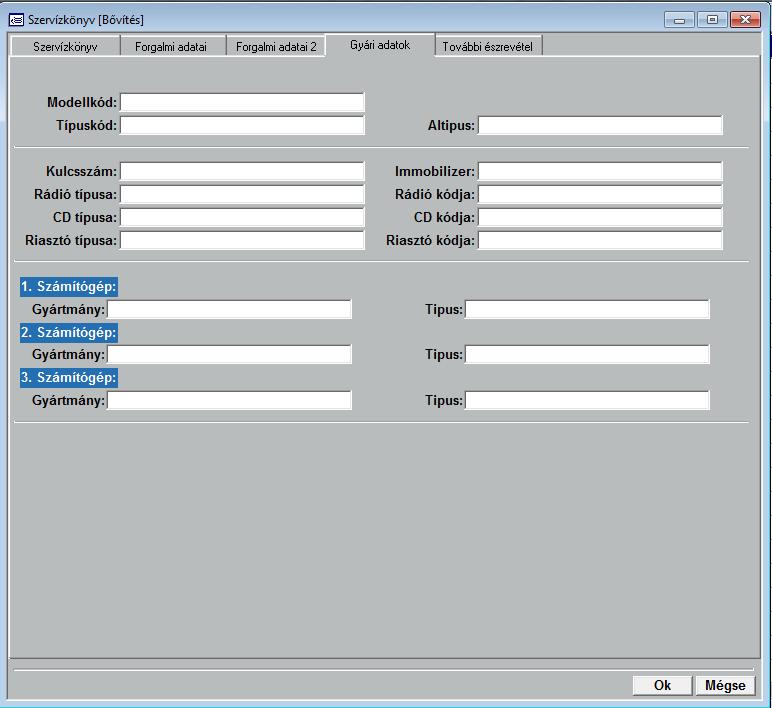Select the Gyári adatok tab
This screenshot has height=708, width=772.
380,45
